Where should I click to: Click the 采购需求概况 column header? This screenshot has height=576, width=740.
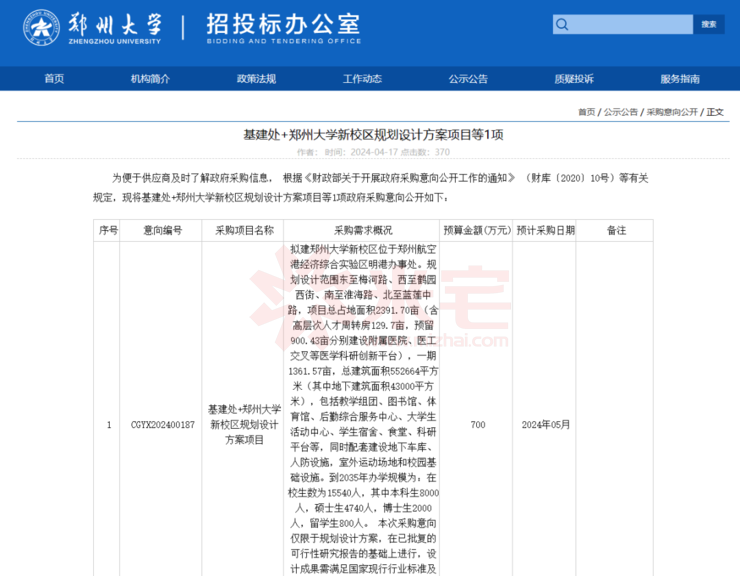pyautogui.click(x=363, y=230)
